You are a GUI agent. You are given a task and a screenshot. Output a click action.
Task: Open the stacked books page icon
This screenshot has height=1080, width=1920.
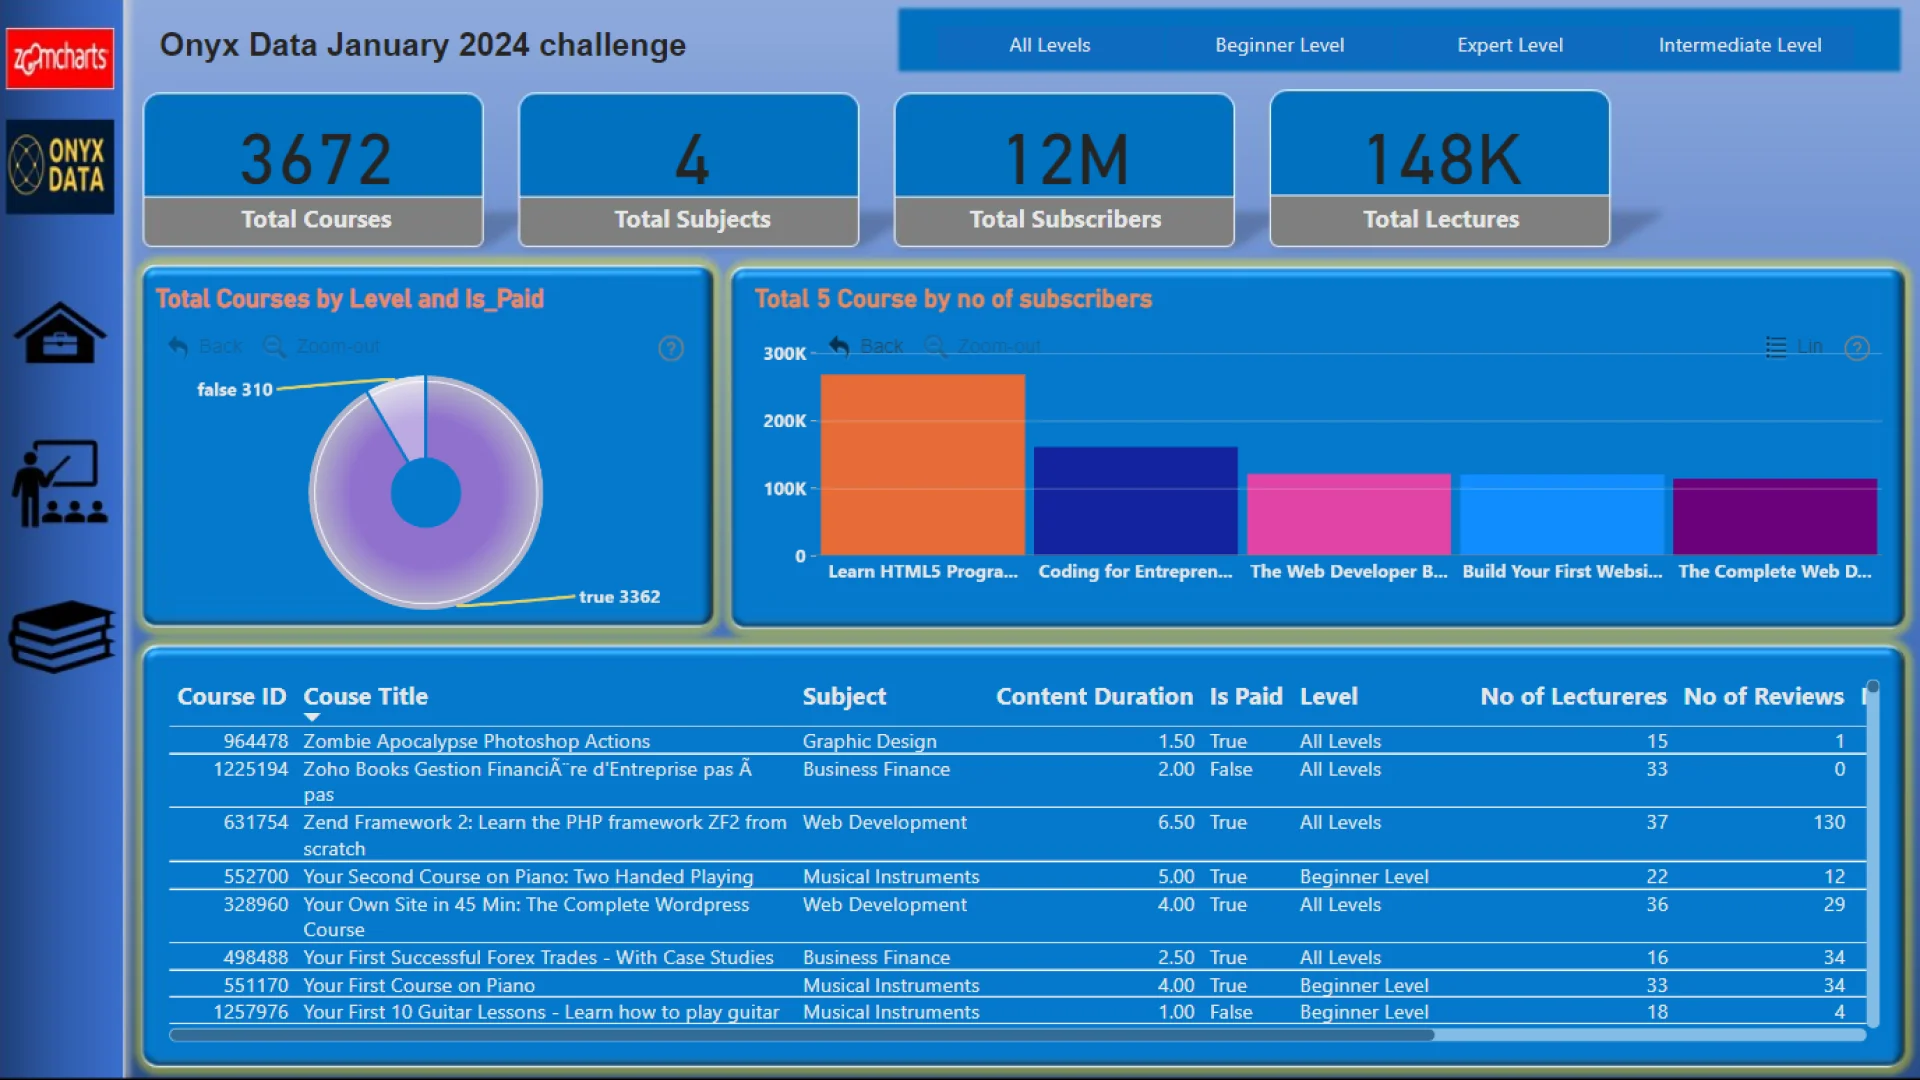pyautogui.click(x=62, y=636)
